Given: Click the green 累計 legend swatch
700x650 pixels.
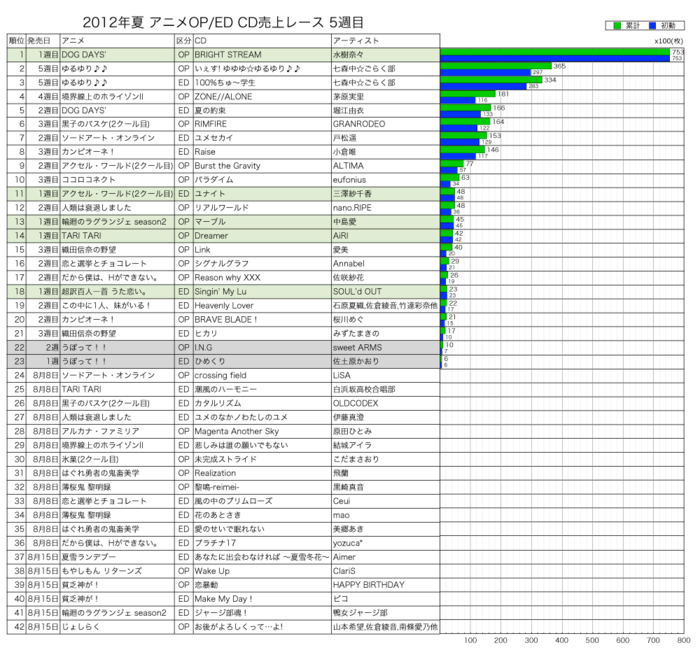Looking at the screenshot, I should click(617, 26).
